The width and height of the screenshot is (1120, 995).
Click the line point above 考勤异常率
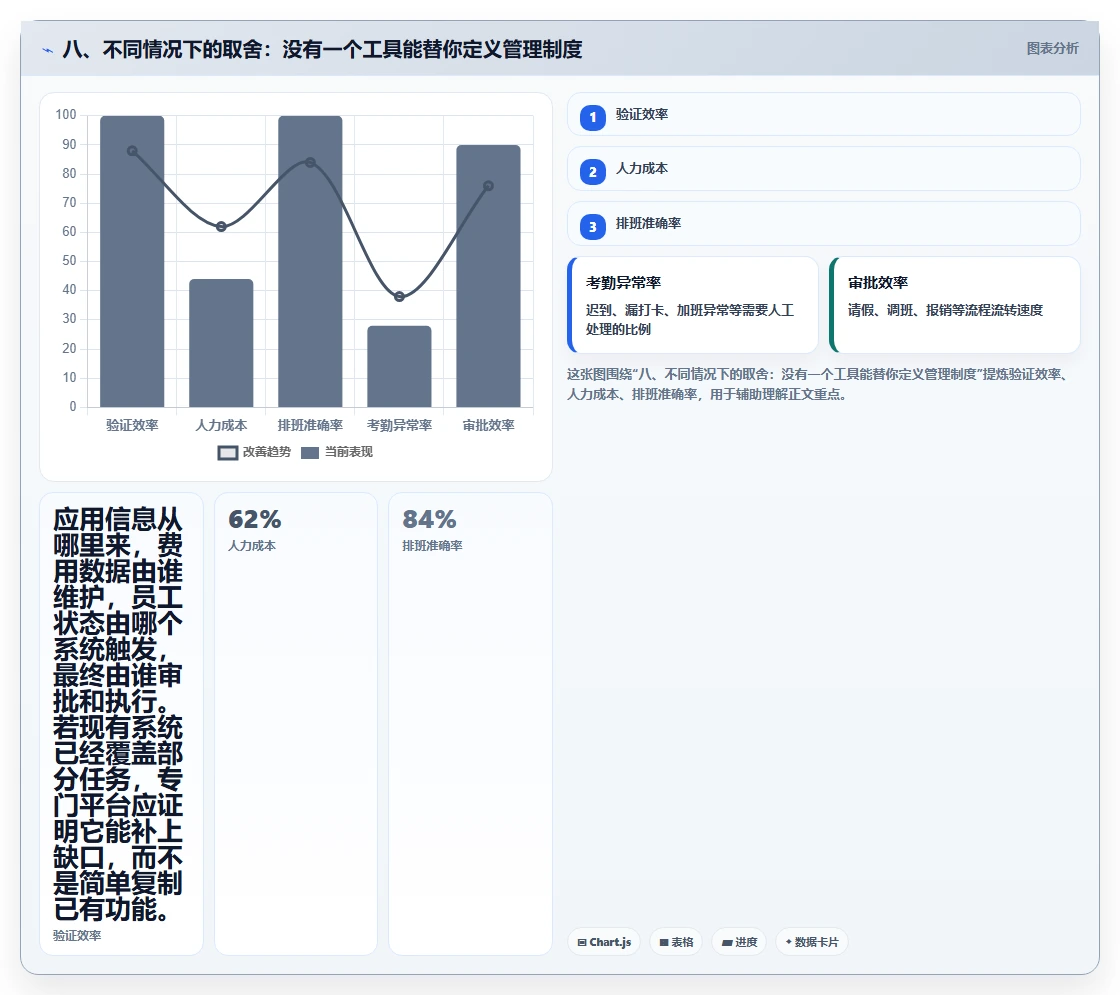click(399, 296)
